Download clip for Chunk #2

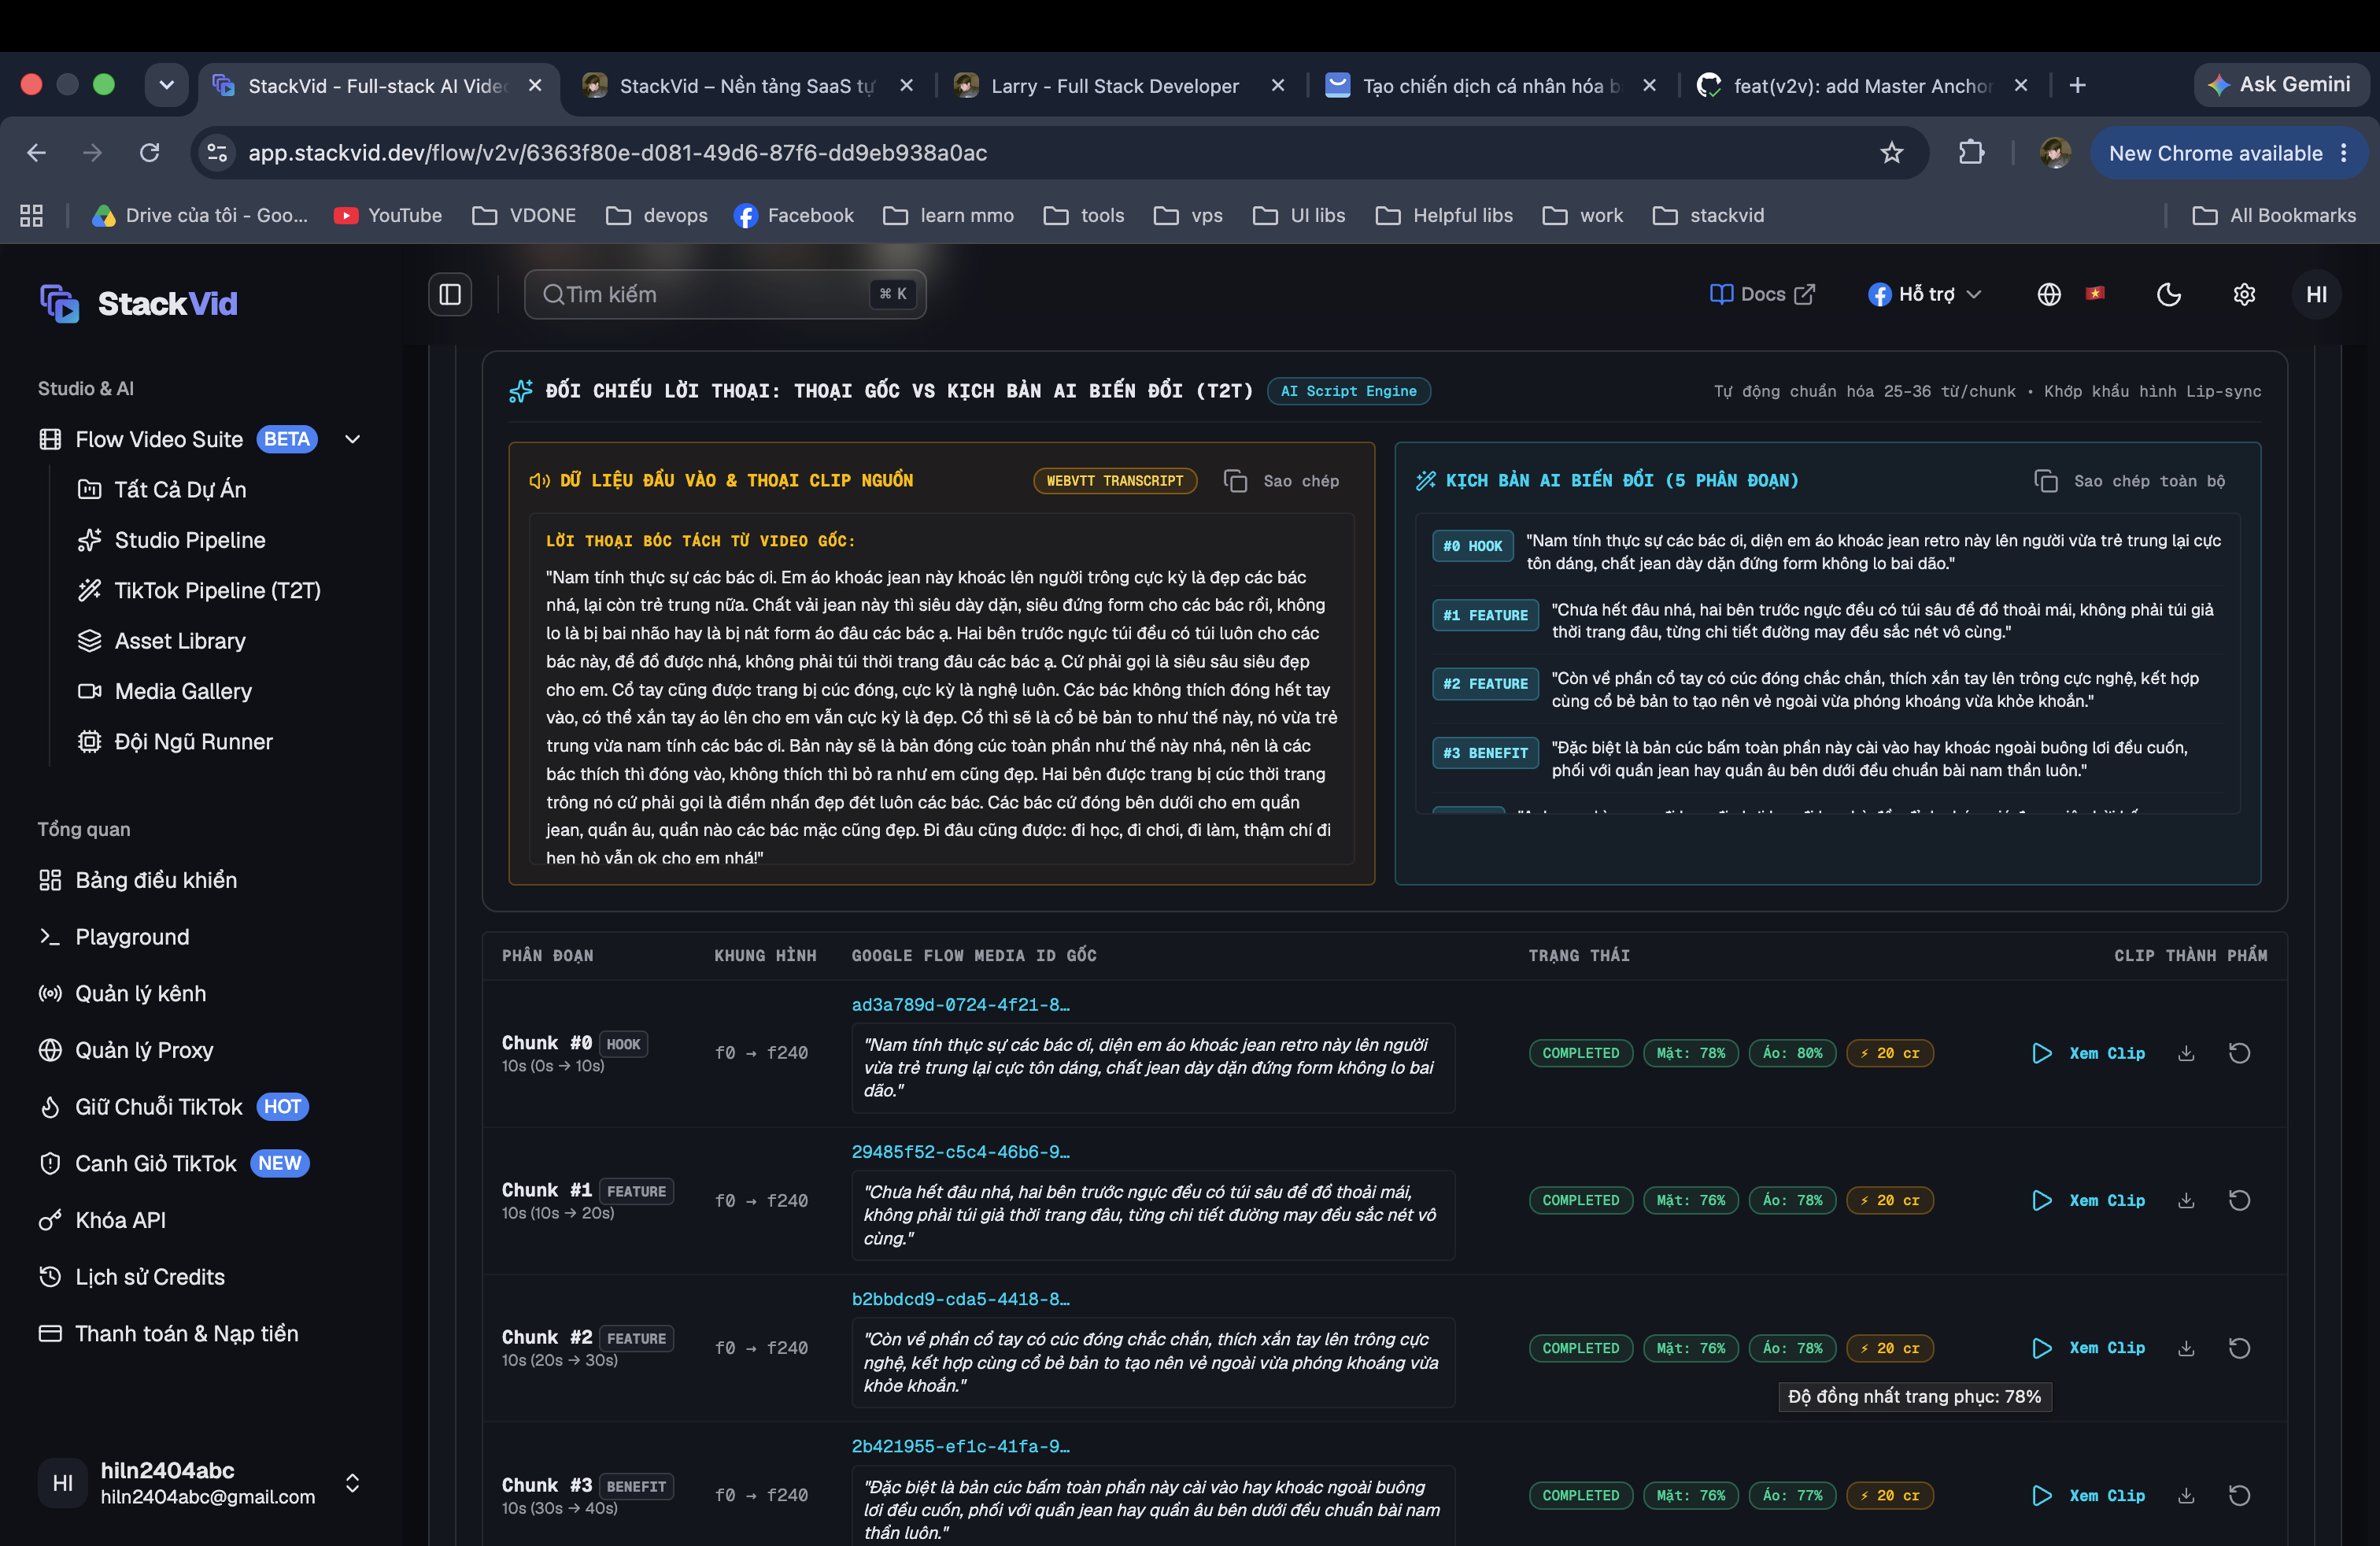[x=2186, y=1348]
